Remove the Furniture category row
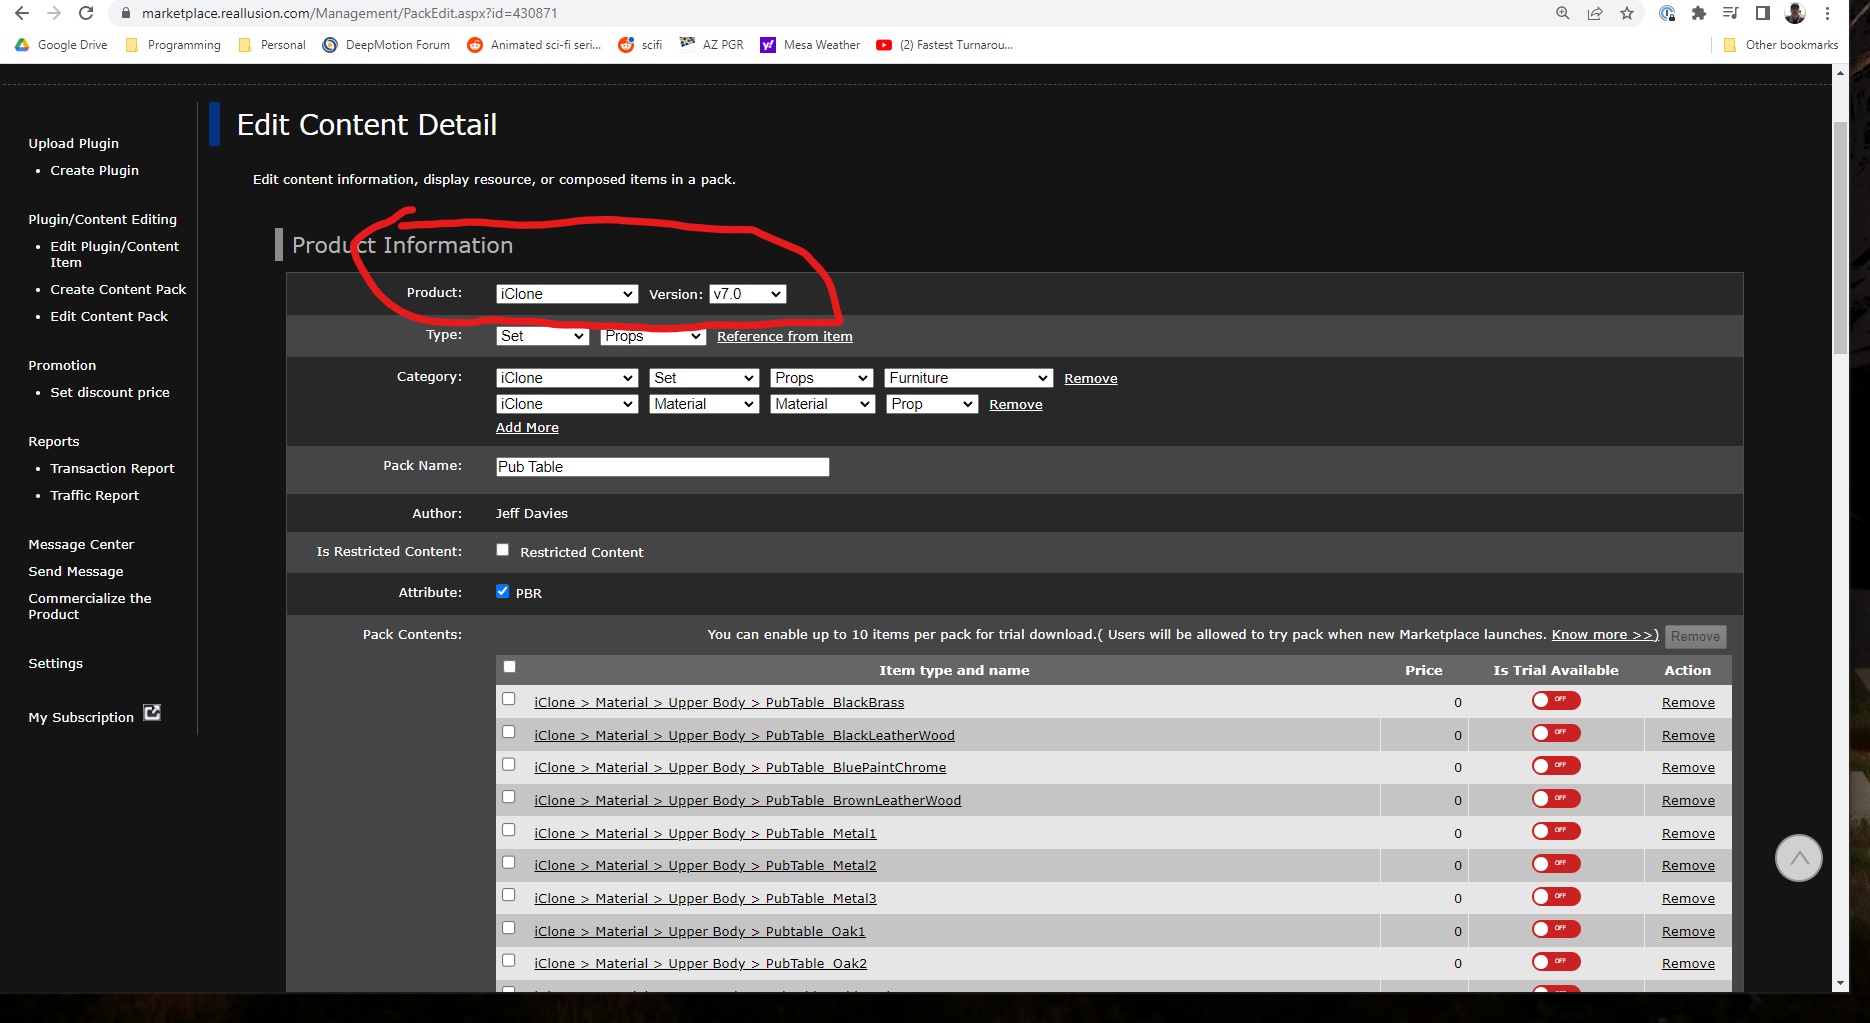 coord(1091,378)
